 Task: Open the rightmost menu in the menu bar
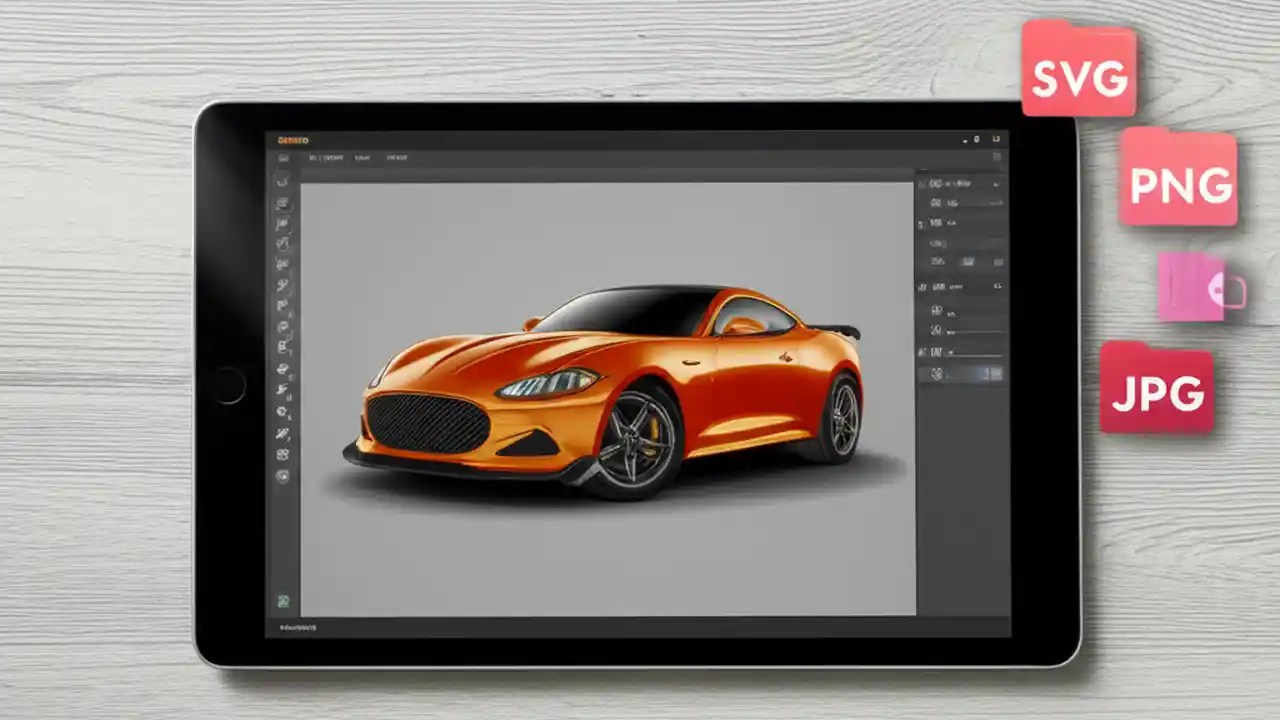pyautogui.click(x=396, y=157)
